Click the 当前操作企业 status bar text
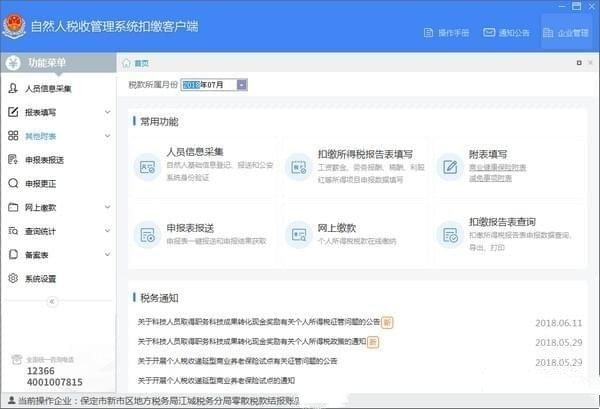The image size is (600, 409). click(x=159, y=401)
